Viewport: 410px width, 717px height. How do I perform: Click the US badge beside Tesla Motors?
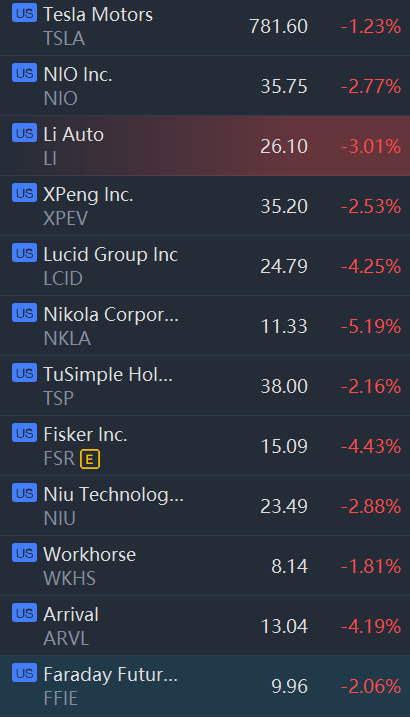point(24,13)
